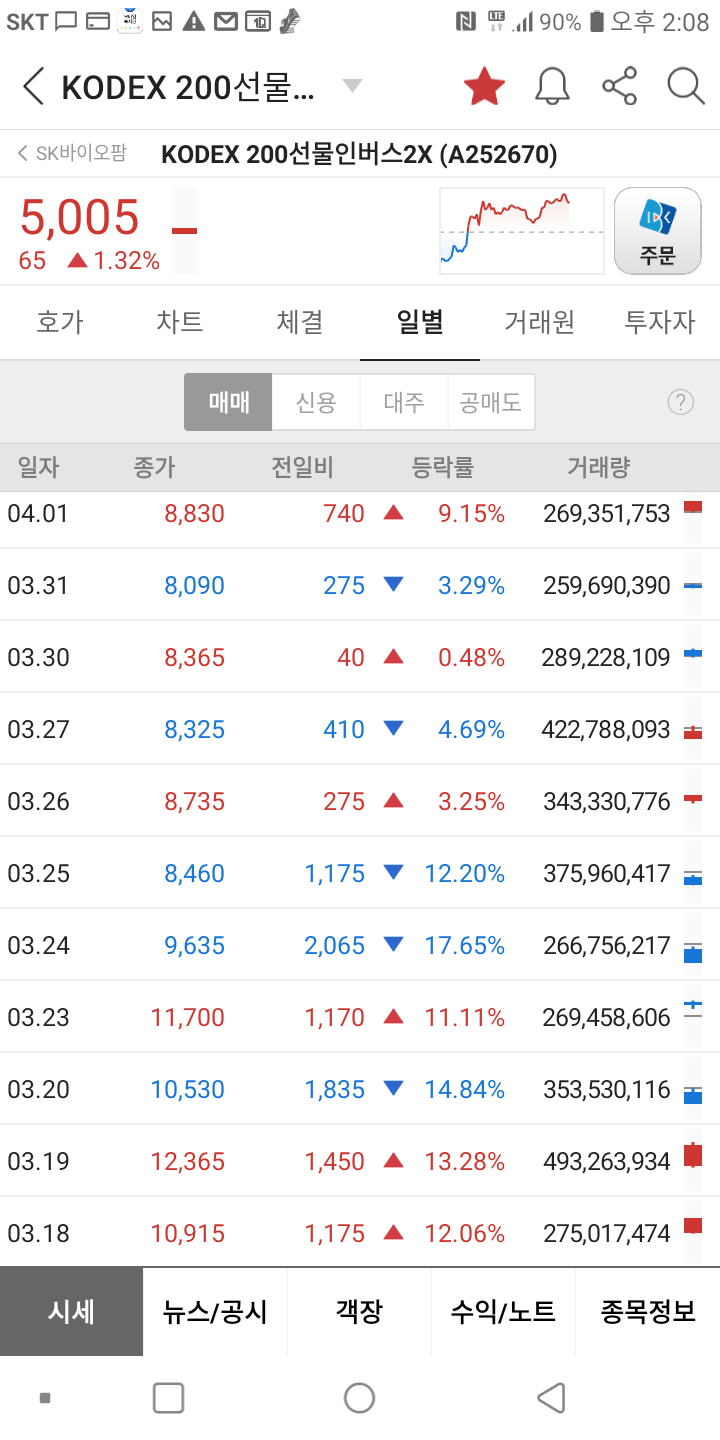Tap the candle icon on the 03.26 row
The height and width of the screenshot is (1440, 720).
[693, 800]
